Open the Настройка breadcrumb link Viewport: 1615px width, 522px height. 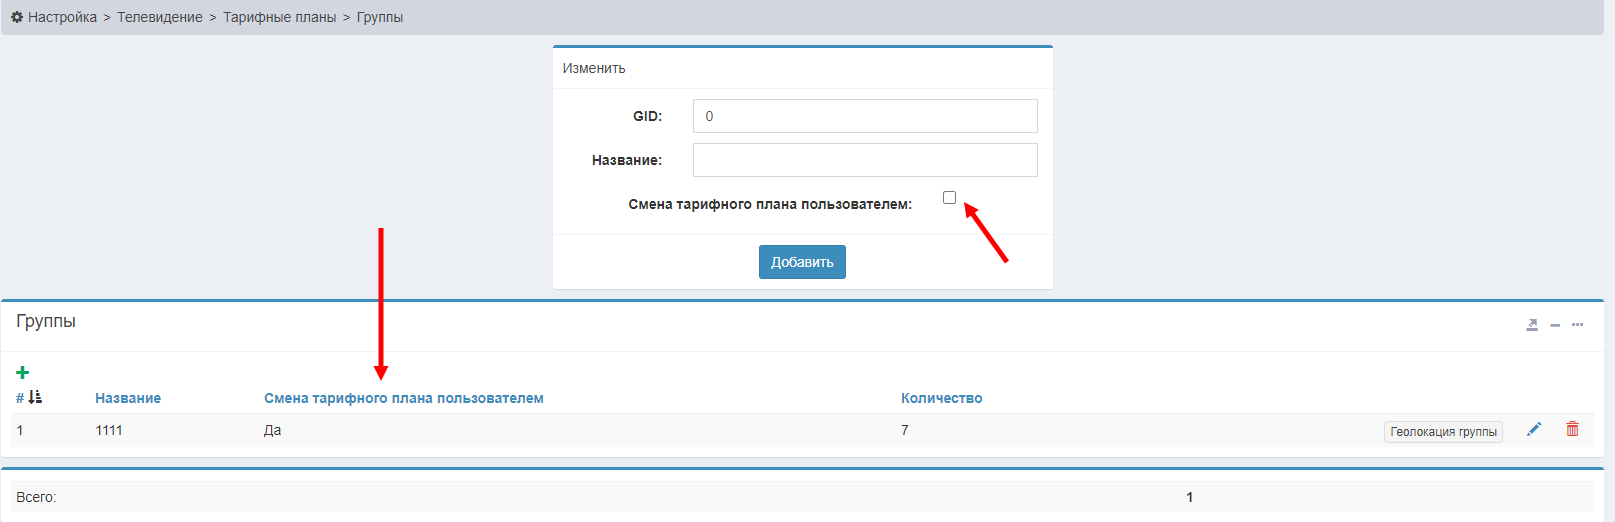point(62,17)
